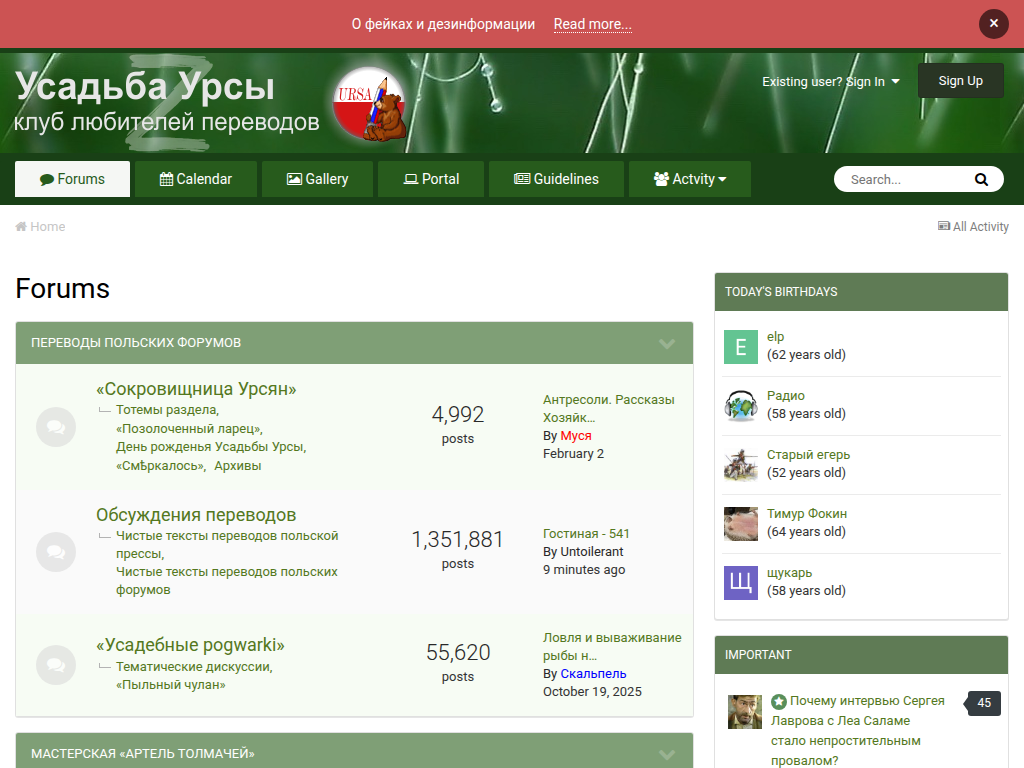Open щукарь's purple Щ avatar
1024x768 pixels.
click(x=741, y=582)
